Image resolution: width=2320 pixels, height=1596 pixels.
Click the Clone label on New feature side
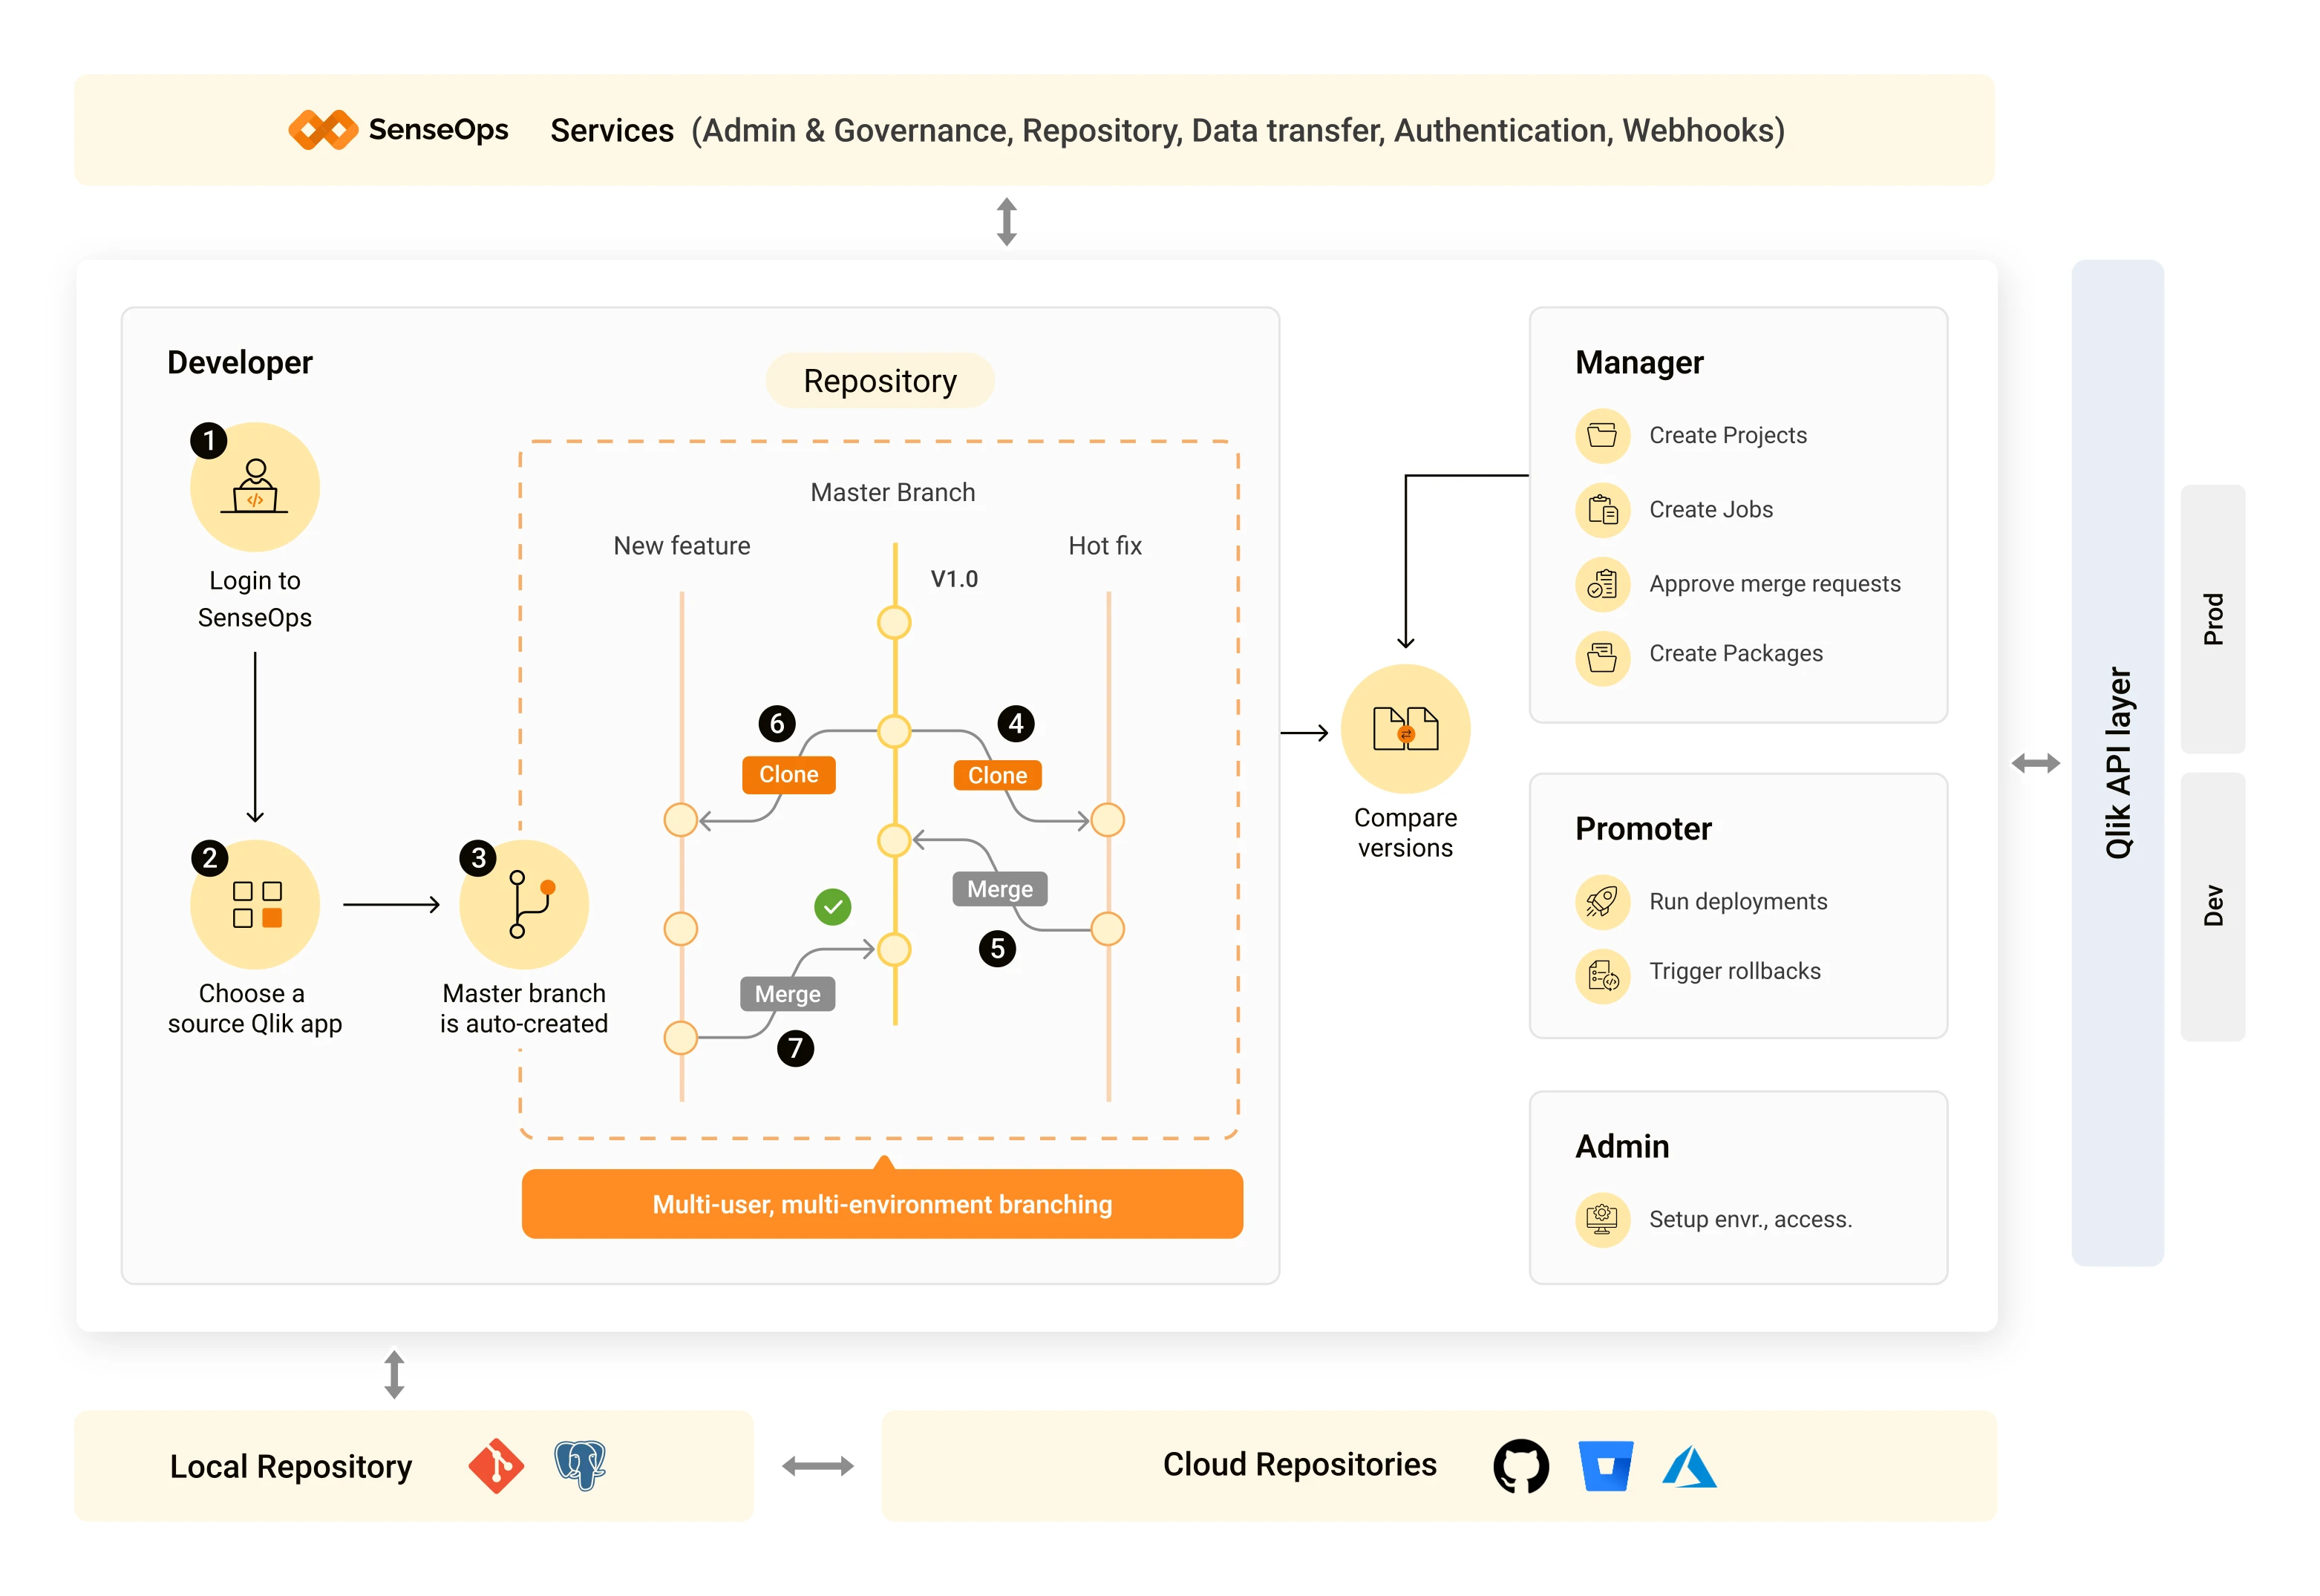coord(788,775)
